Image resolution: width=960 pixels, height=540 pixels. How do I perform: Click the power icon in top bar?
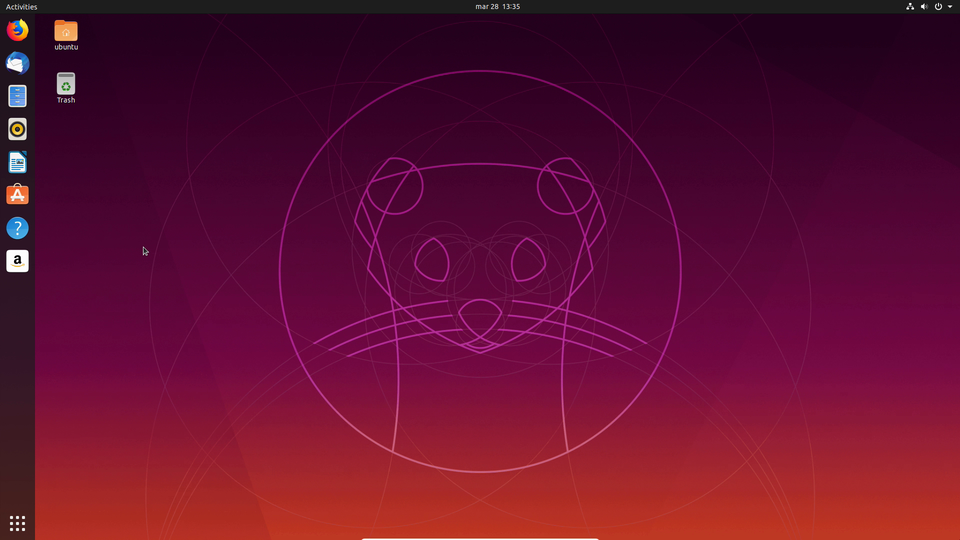click(938, 7)
